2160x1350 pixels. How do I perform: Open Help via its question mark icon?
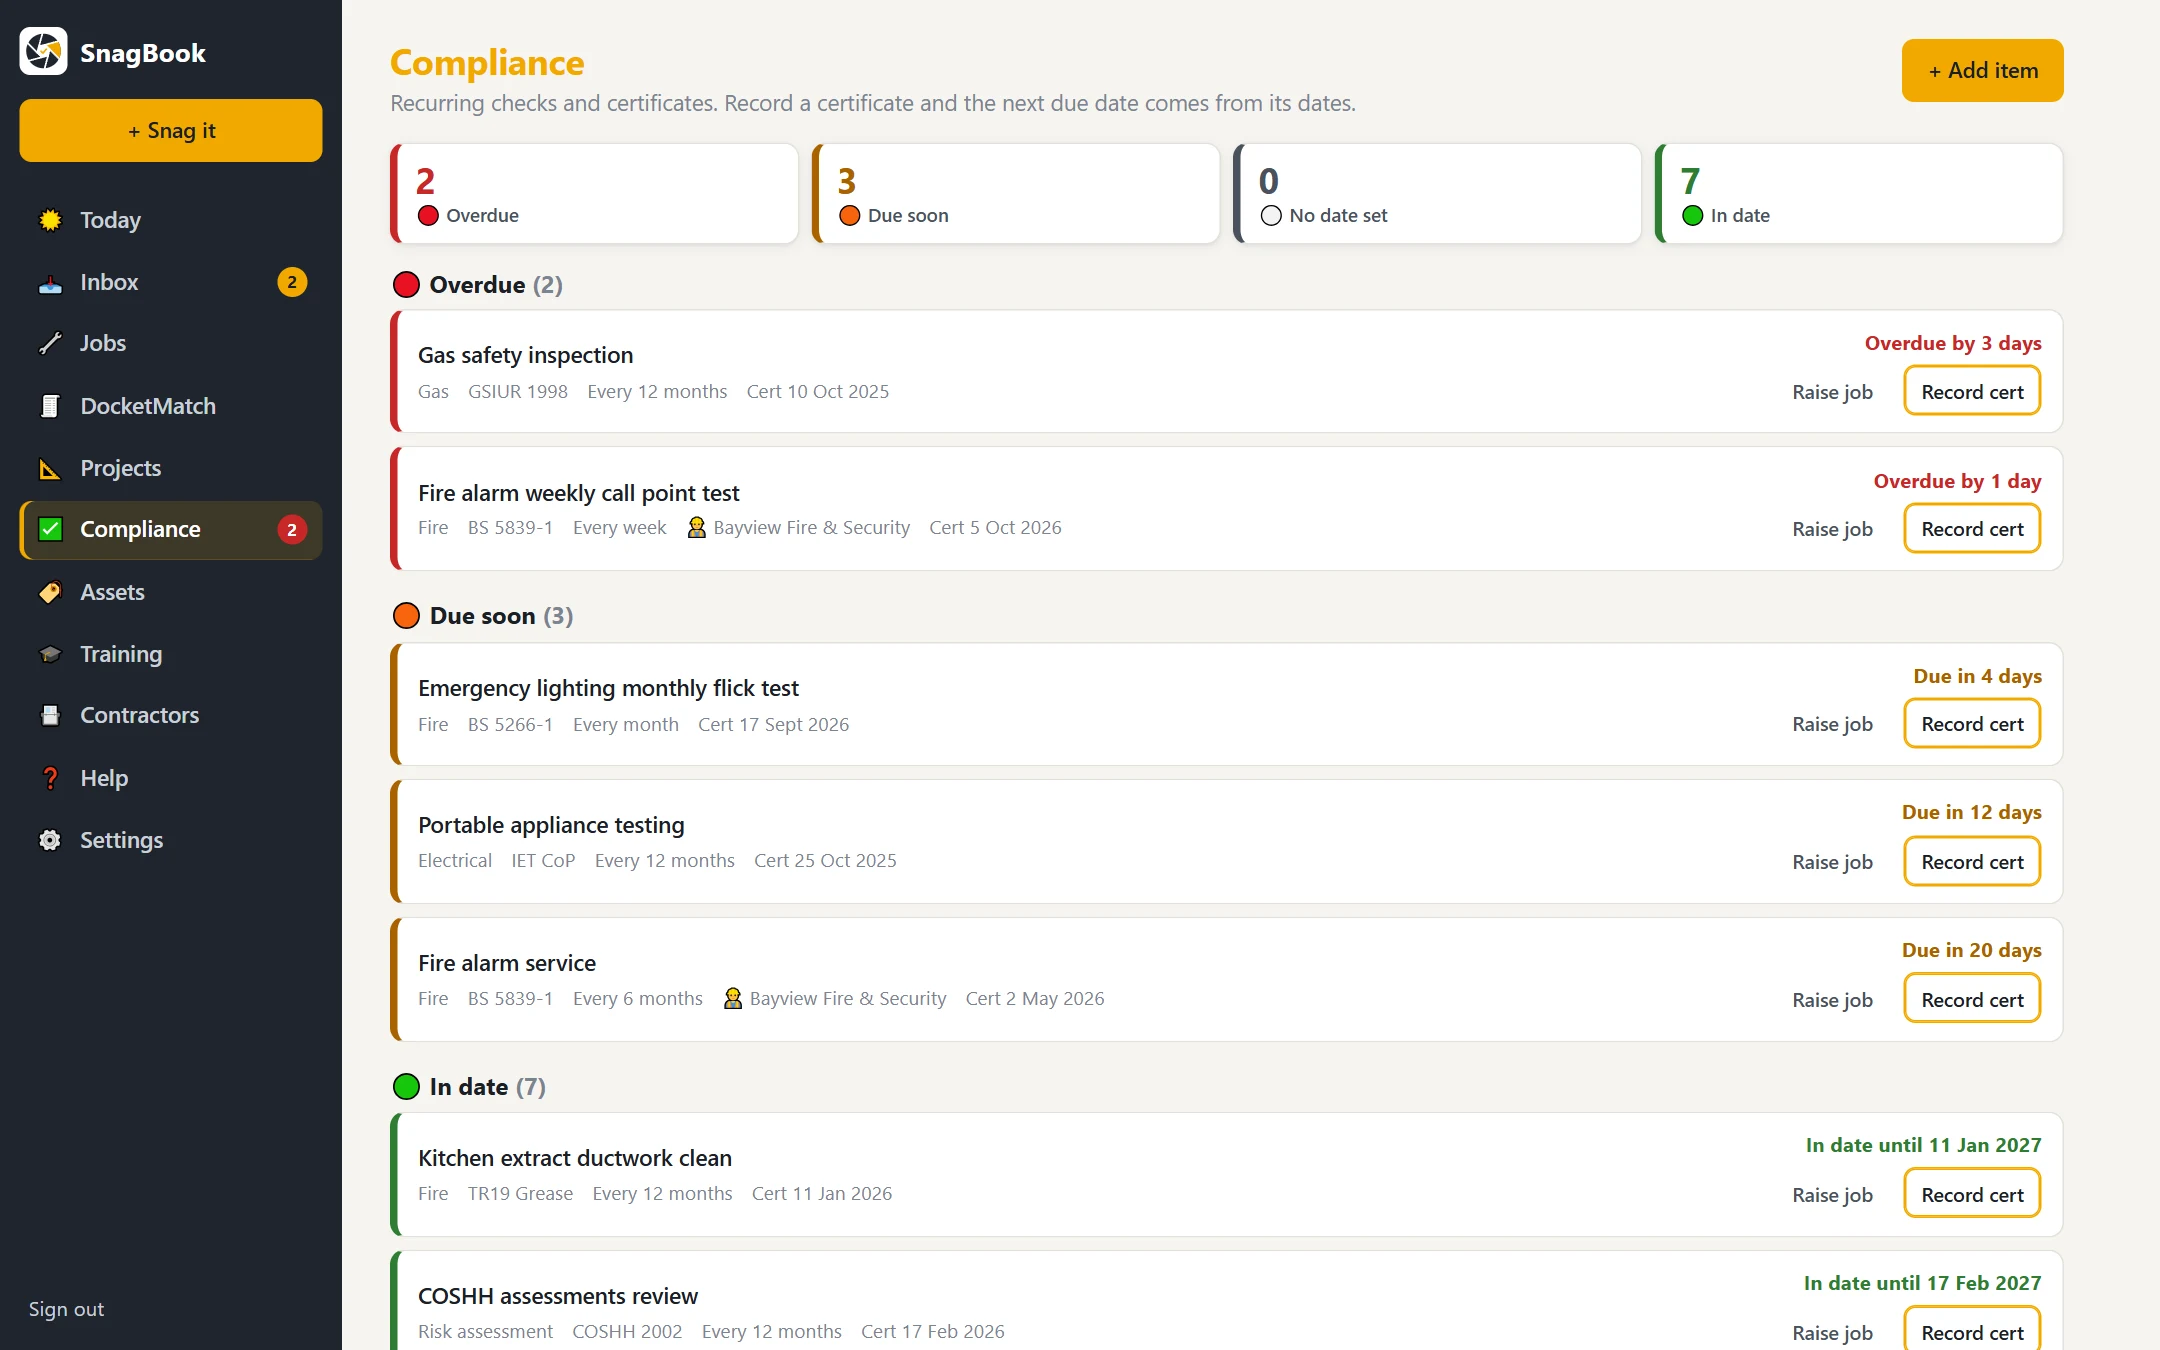click(50, 778)
